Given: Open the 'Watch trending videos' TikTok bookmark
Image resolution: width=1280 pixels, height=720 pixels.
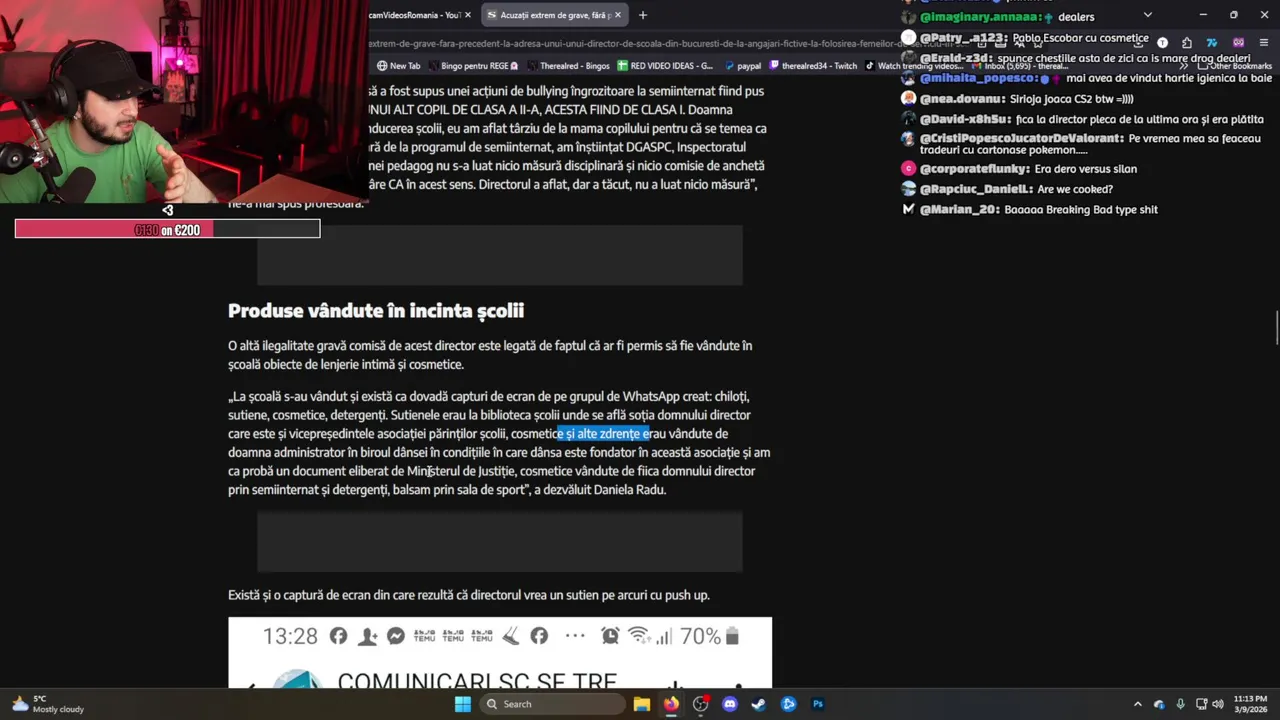Looking at the screenshot, I should tap(915, 66).
